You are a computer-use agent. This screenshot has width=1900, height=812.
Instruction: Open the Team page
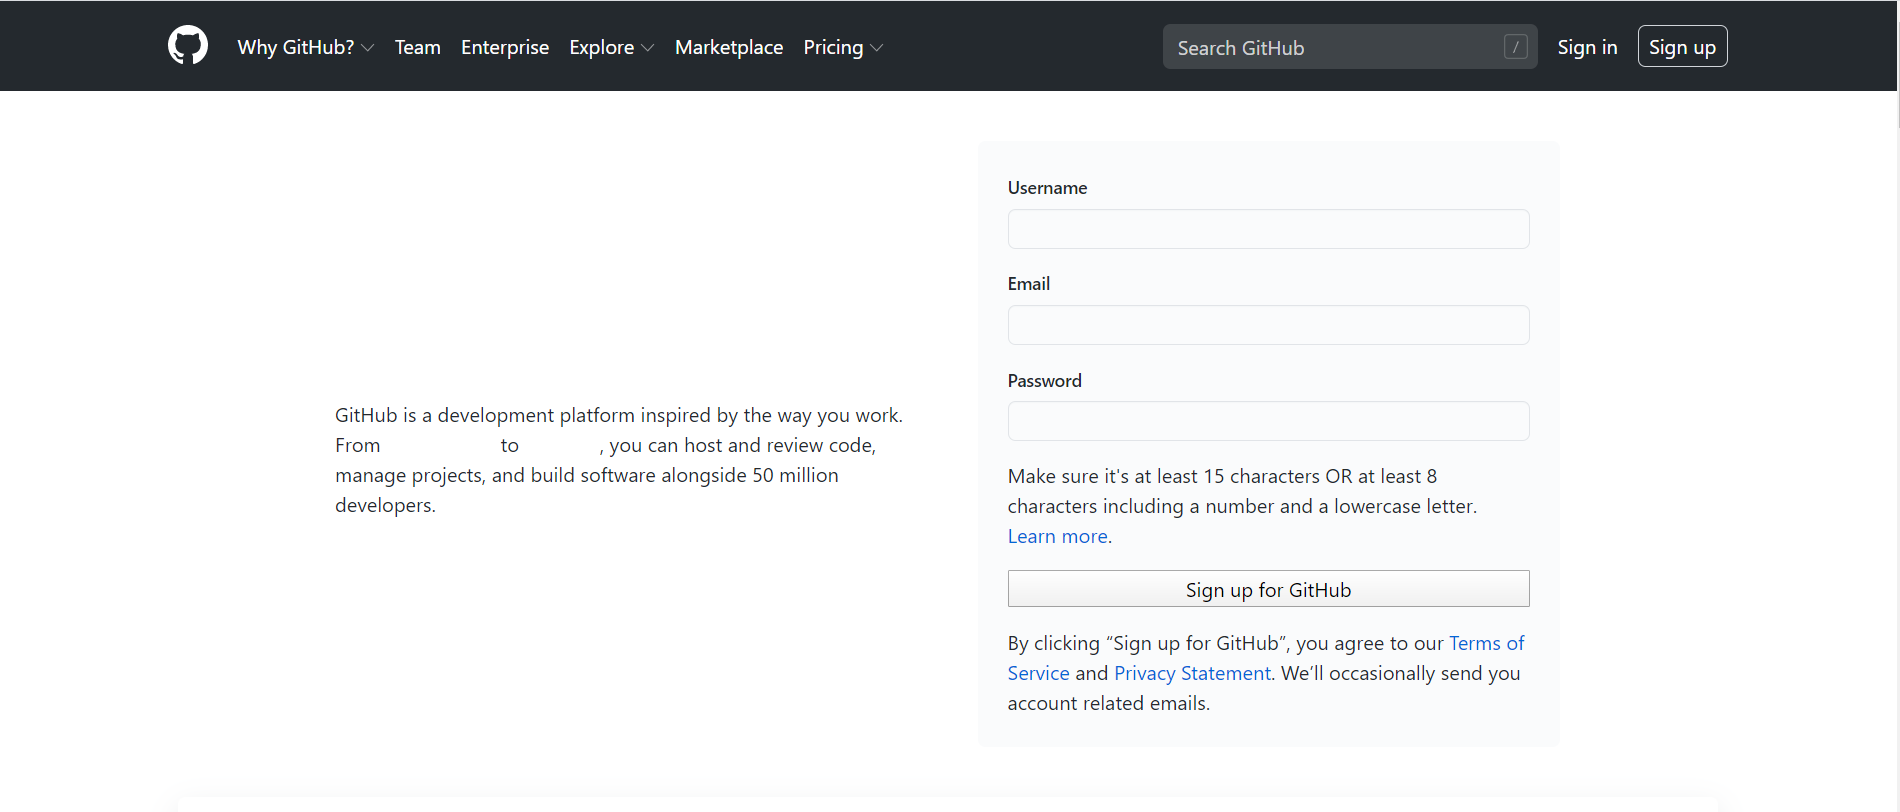418,47
